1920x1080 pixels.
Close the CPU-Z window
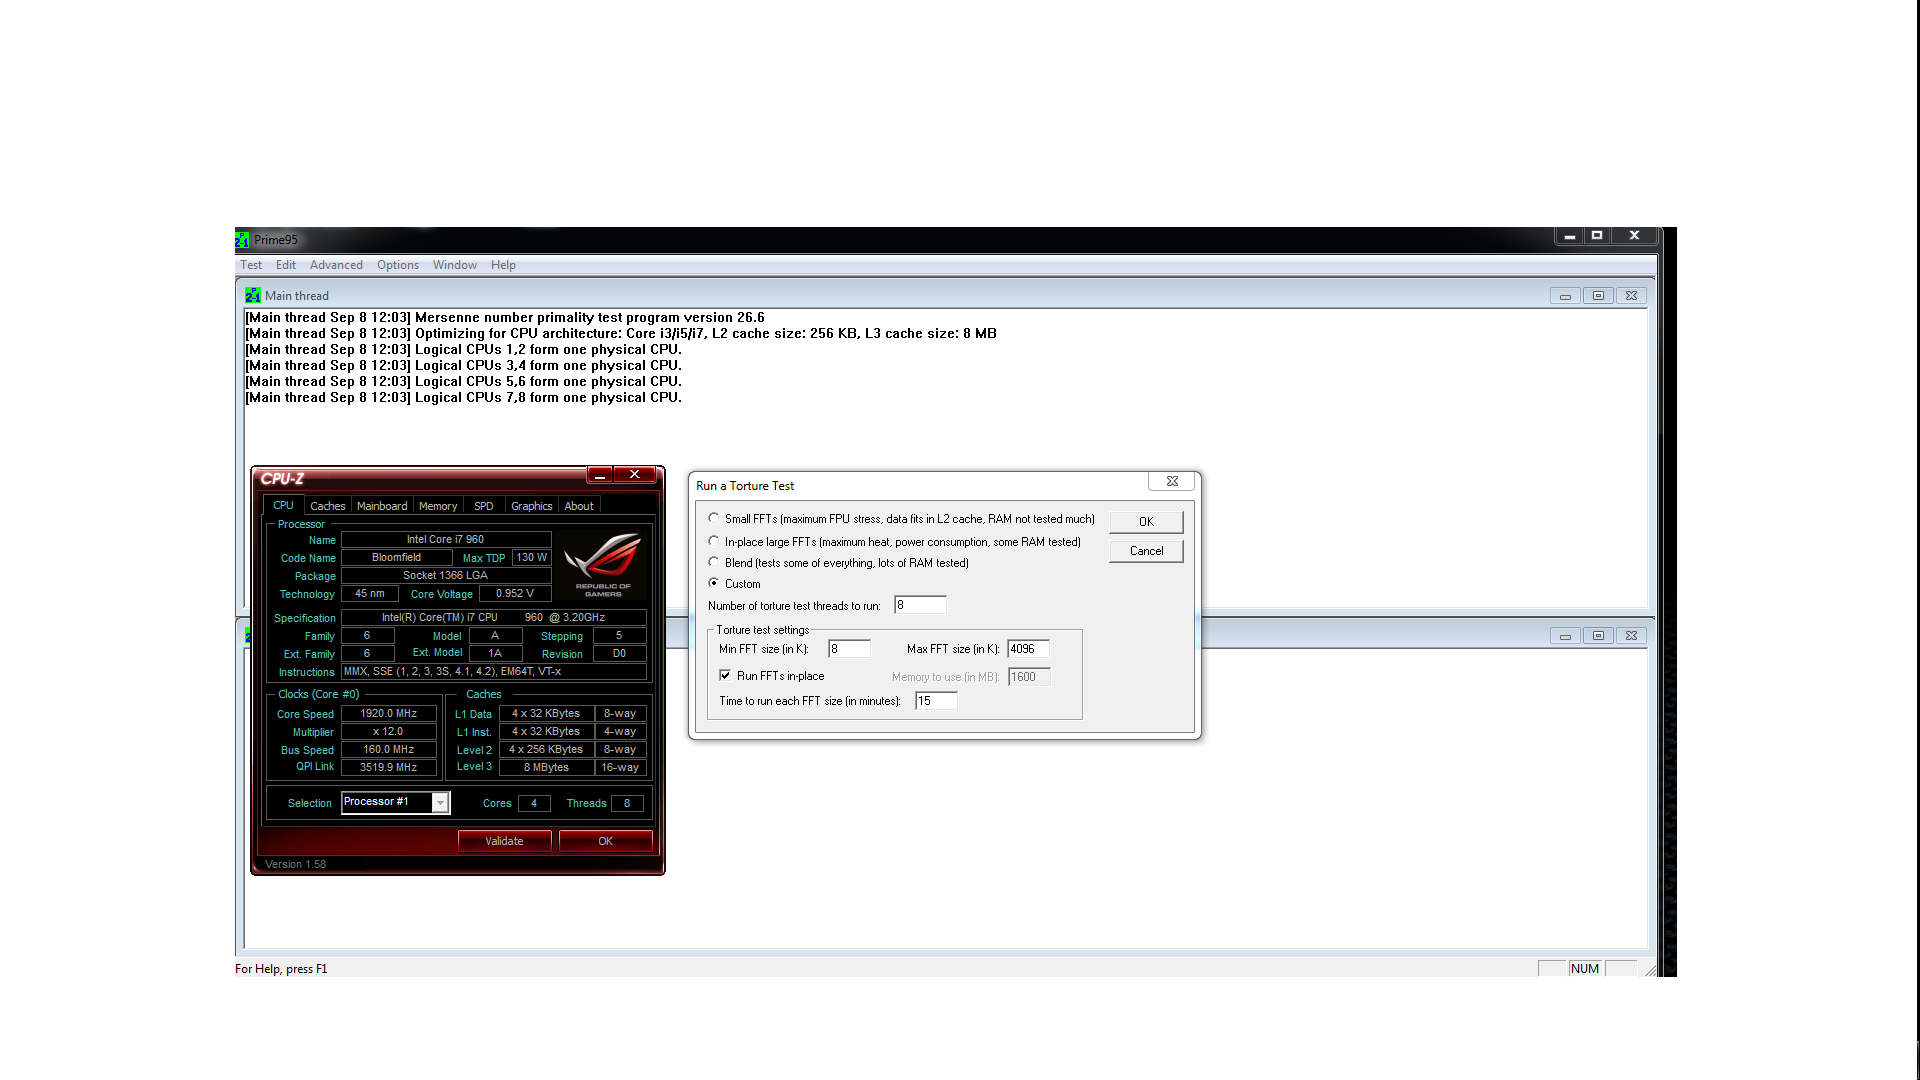point(635,475)
